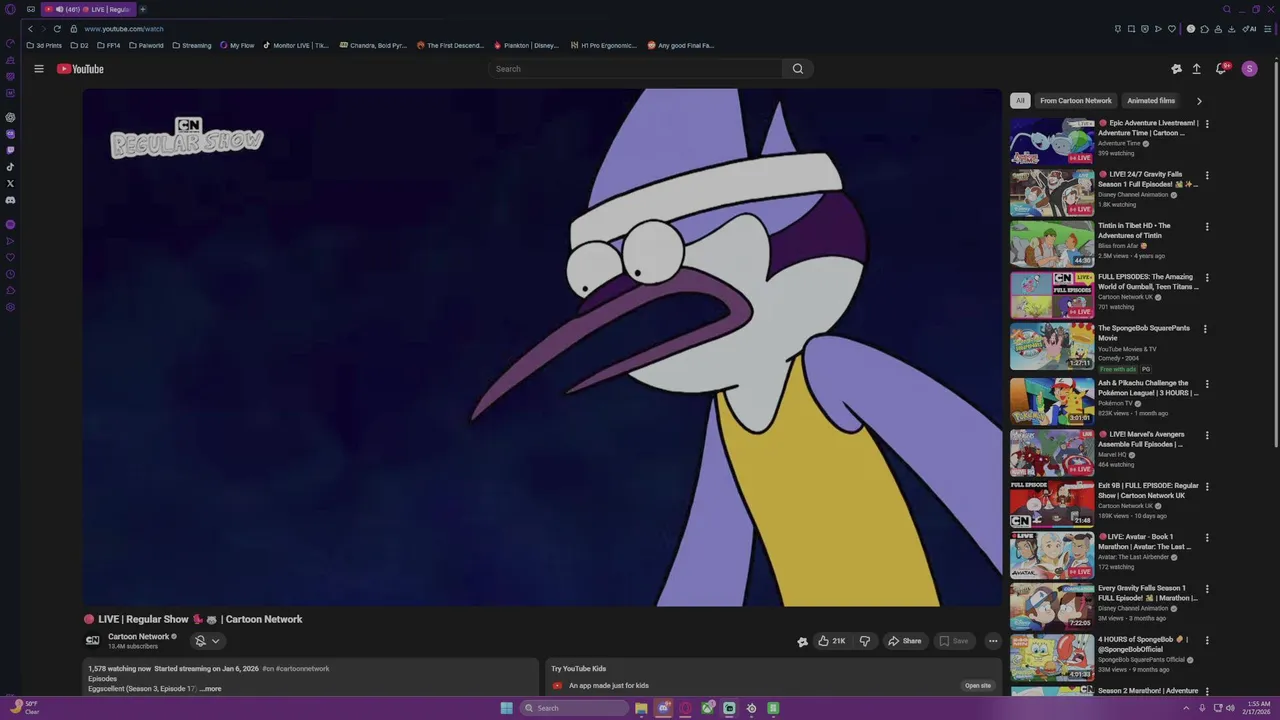Open options menu for Epic Adventure Livestream

pyautogui.click(x=1207, y=124)
